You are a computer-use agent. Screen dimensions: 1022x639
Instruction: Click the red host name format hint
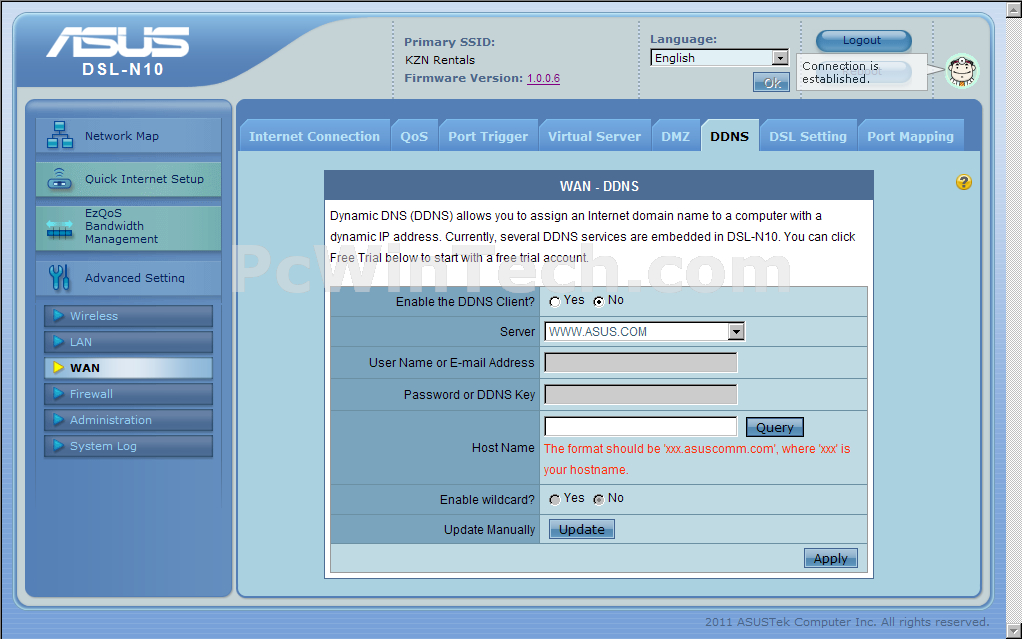point(697,459)
